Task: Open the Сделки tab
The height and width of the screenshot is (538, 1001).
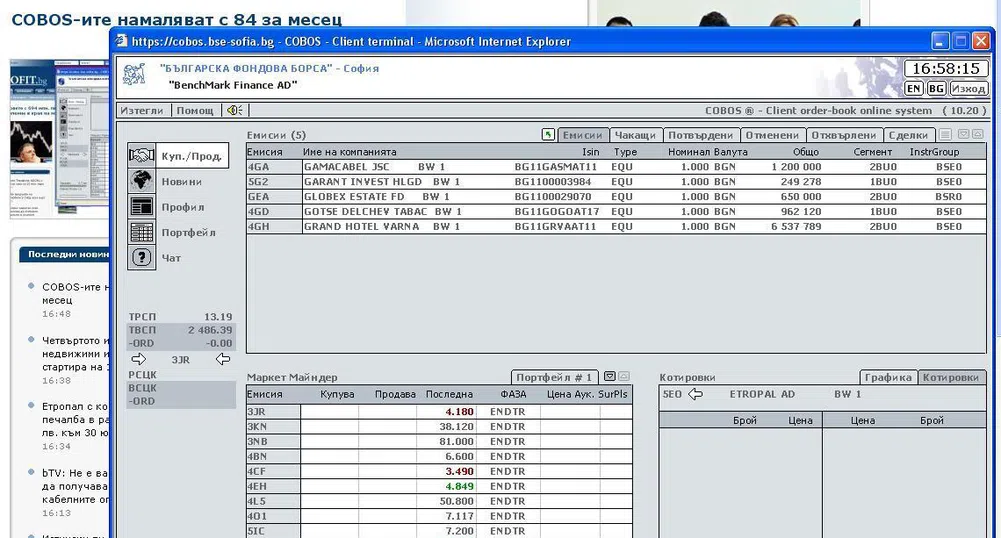Action: coord(907,135)
